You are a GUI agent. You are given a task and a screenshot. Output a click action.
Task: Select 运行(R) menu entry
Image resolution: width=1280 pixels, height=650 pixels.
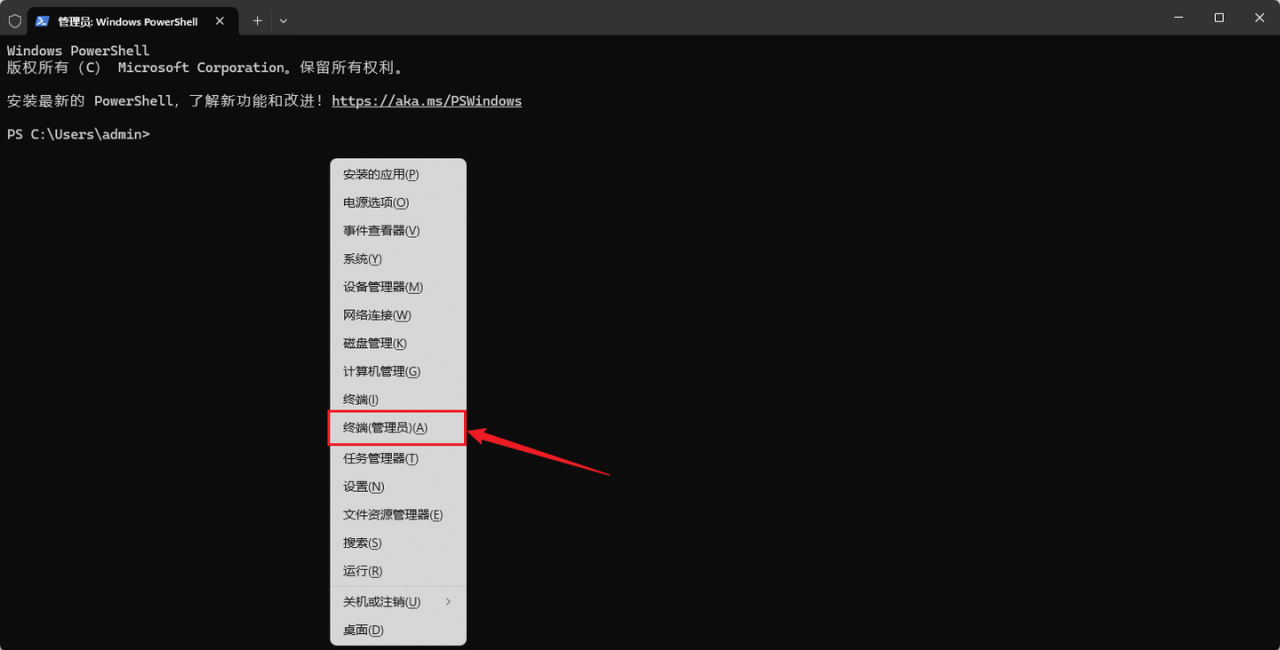363,571
